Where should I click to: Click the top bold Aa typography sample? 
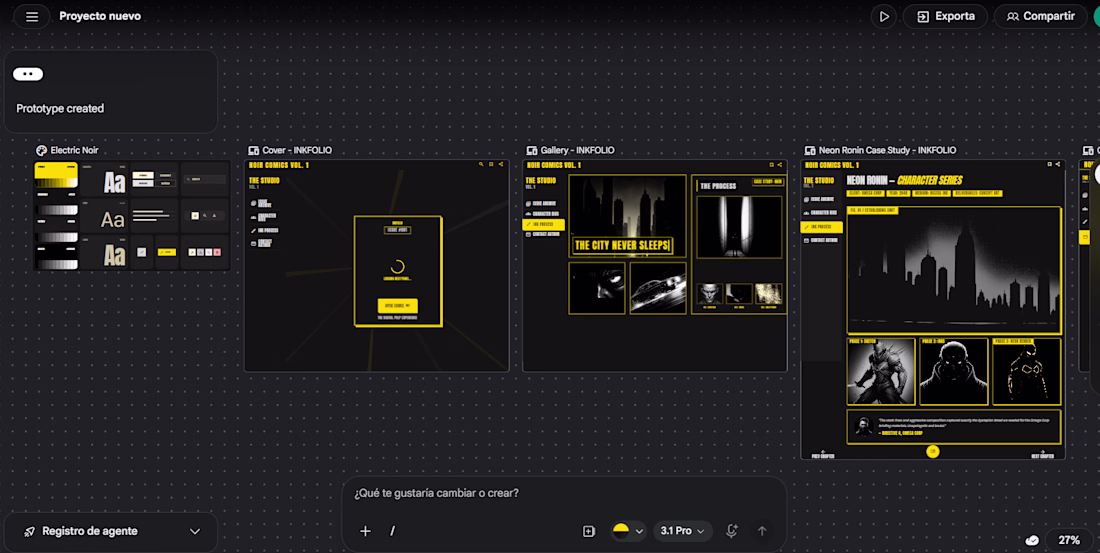114,182
